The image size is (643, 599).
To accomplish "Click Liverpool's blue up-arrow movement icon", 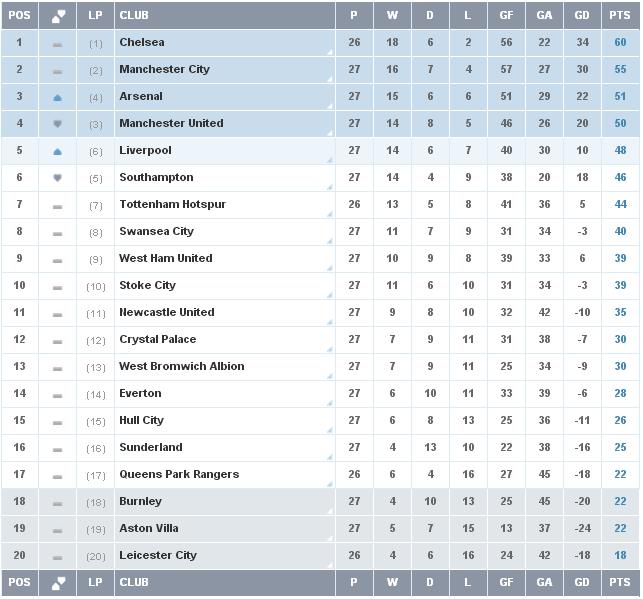I will click(57, 152).
